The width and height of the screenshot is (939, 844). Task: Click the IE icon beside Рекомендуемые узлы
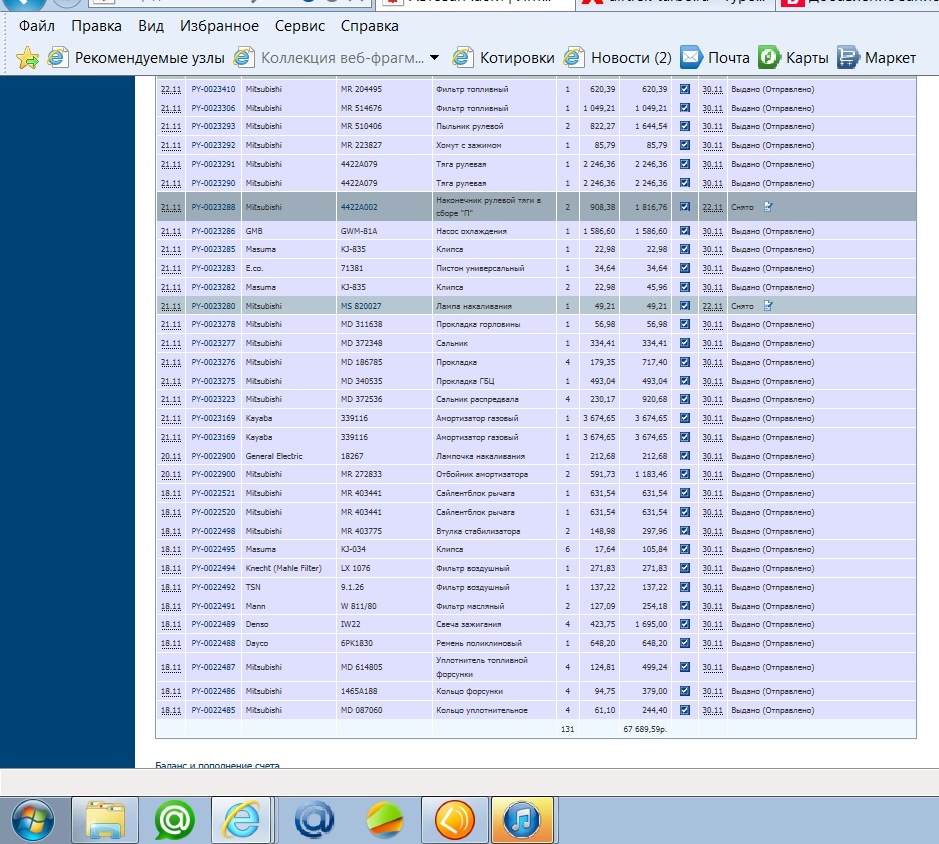[57, 58]
